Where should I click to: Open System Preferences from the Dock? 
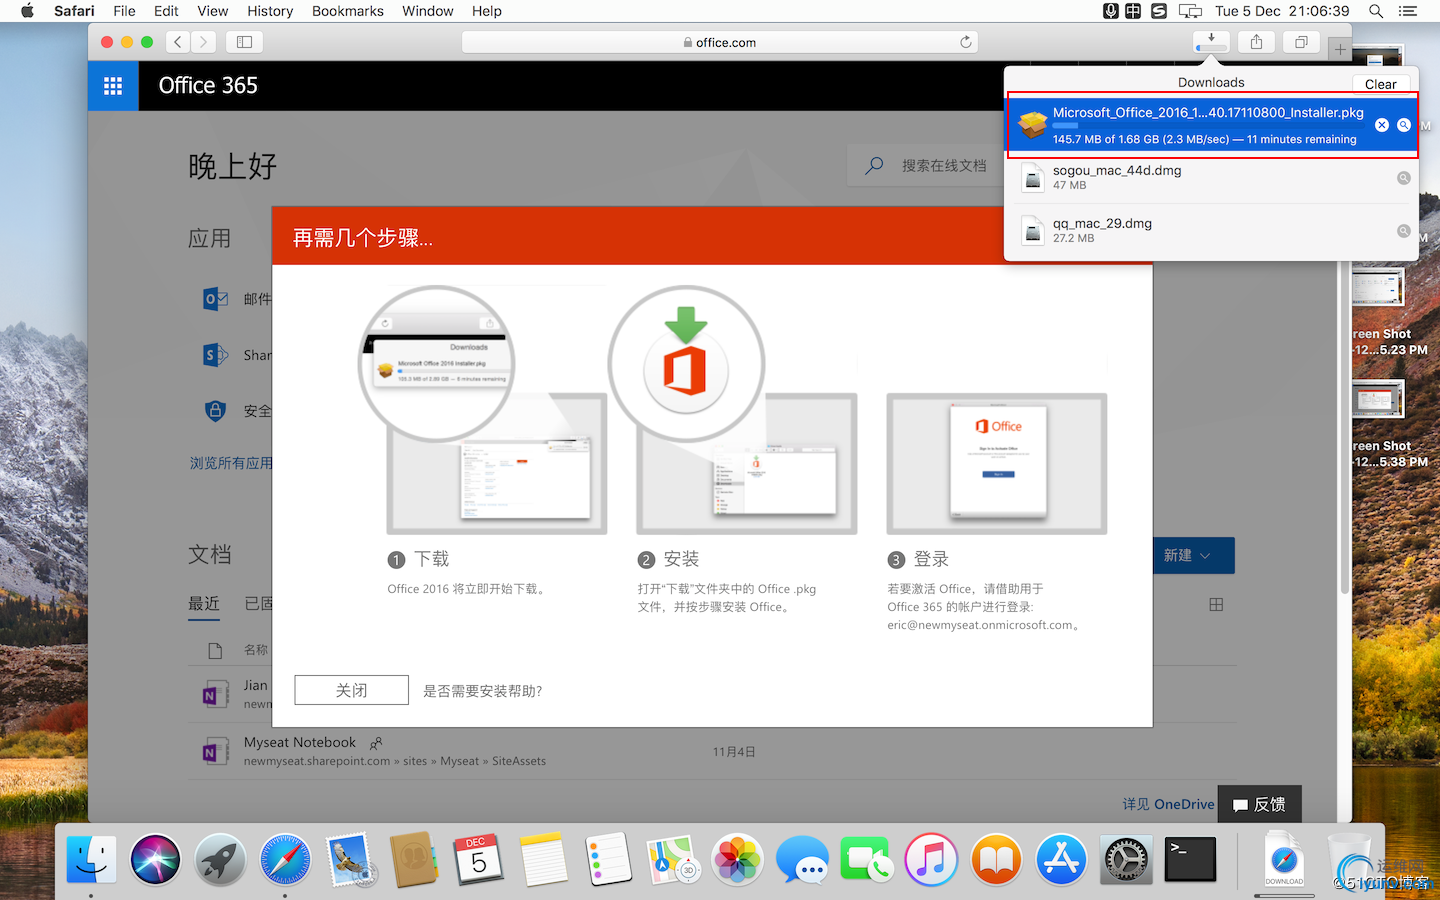[1126, 860]
